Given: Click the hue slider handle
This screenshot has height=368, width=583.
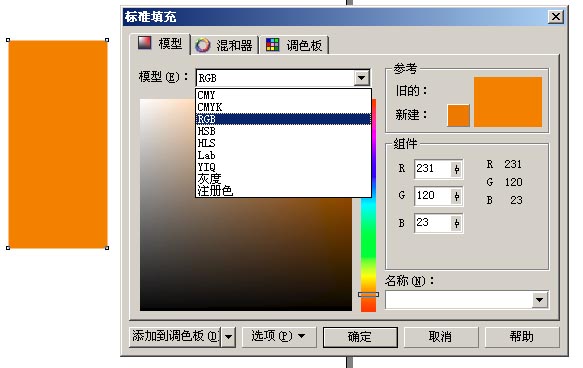Looking at the screenshot, I should (368, 294).
